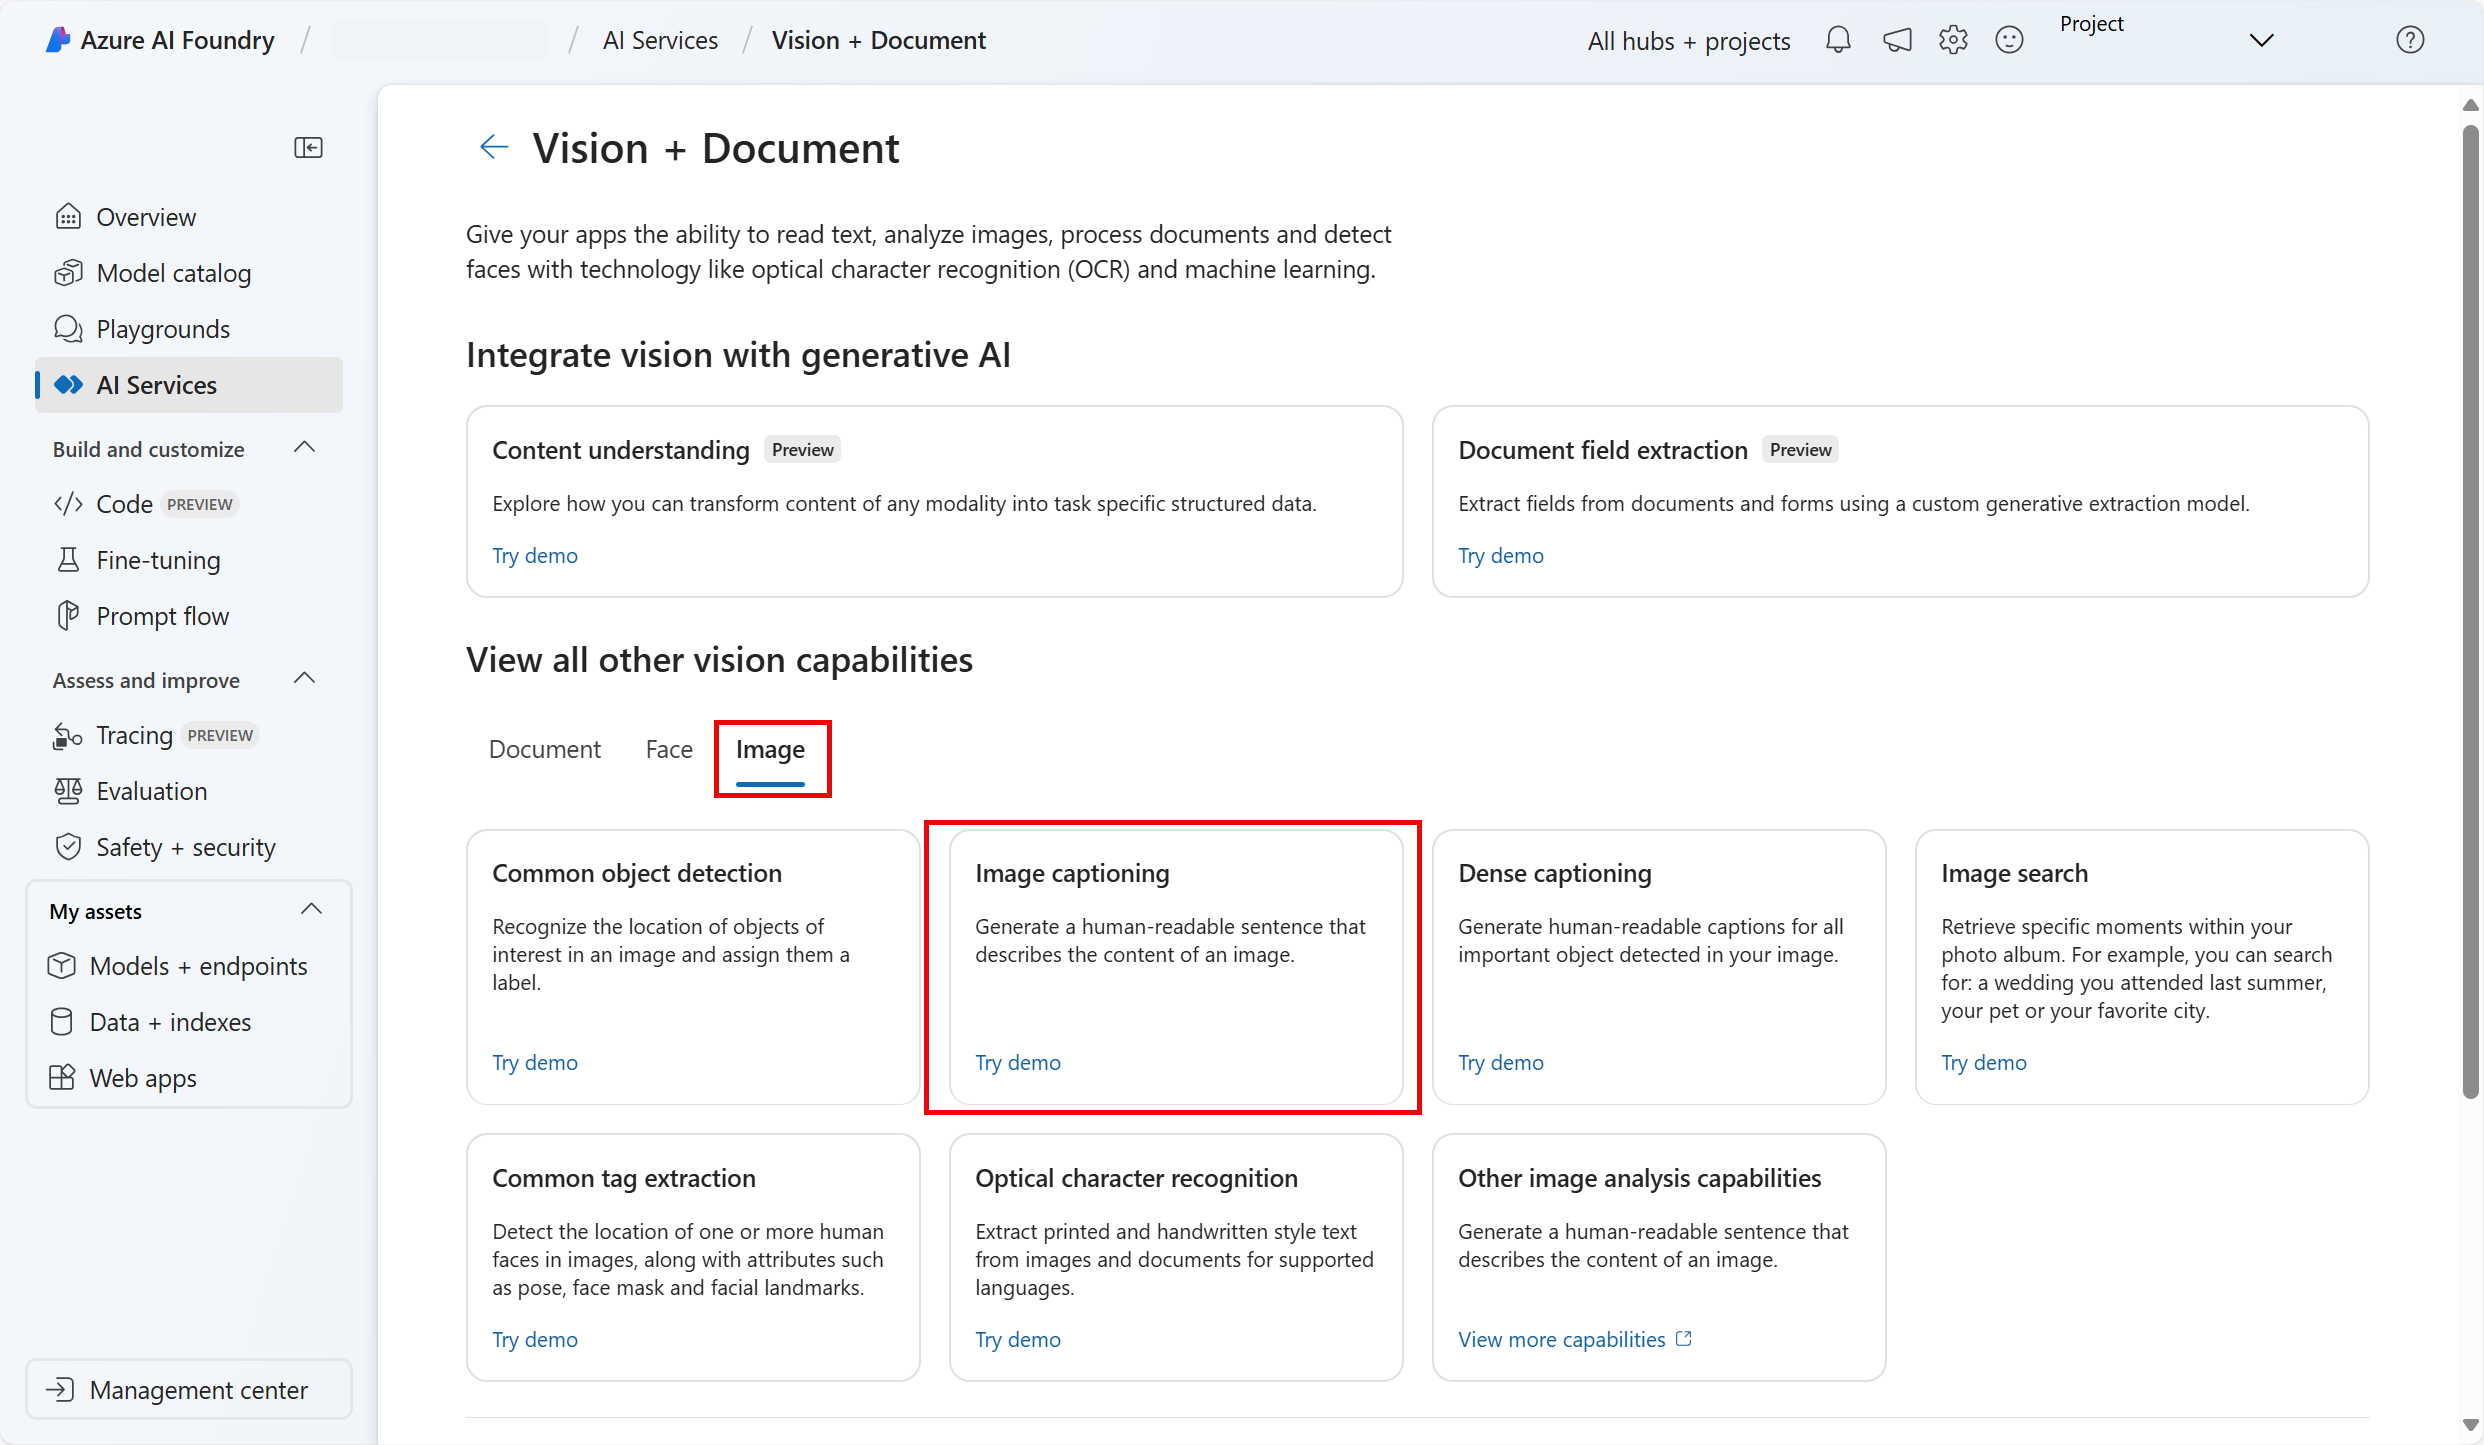Click All hubs + projects link
The height and width of the screenshot is (1445, 2484).
(1689, 41)
